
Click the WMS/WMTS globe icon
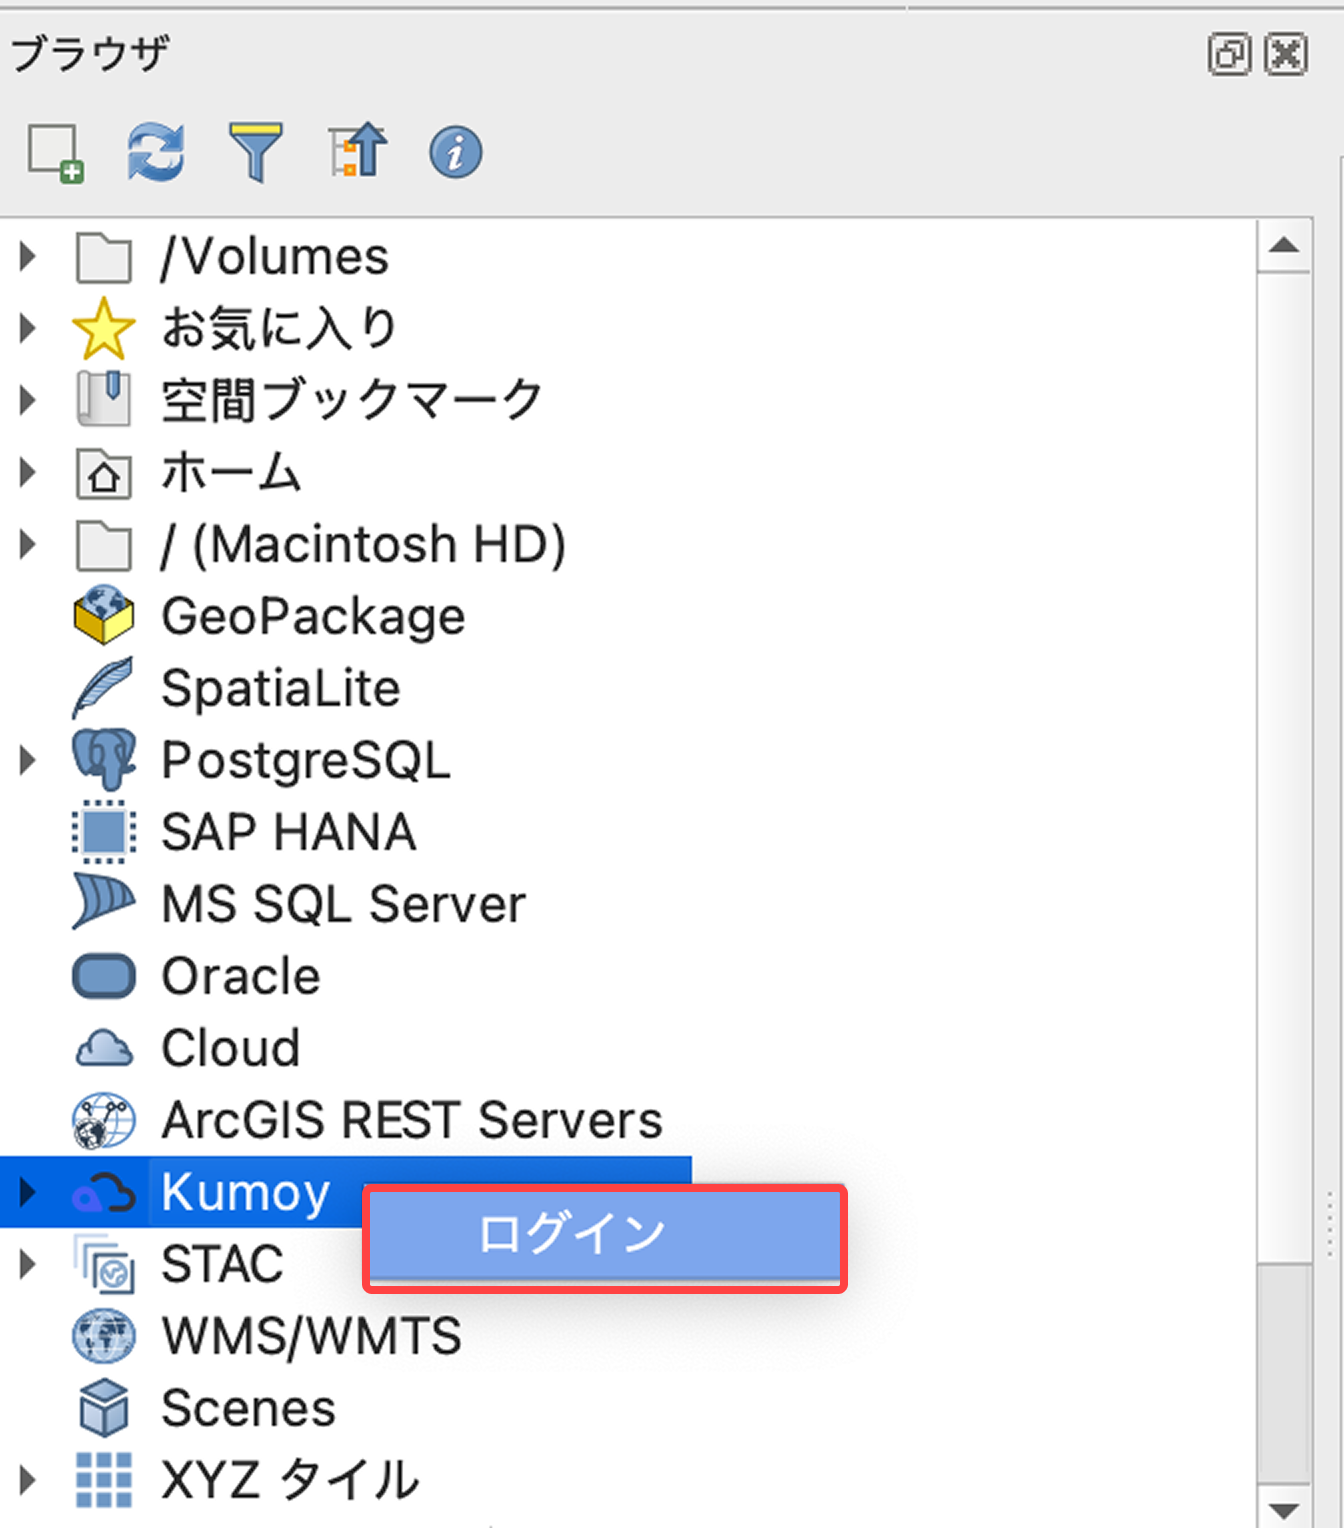point(103,1336)
